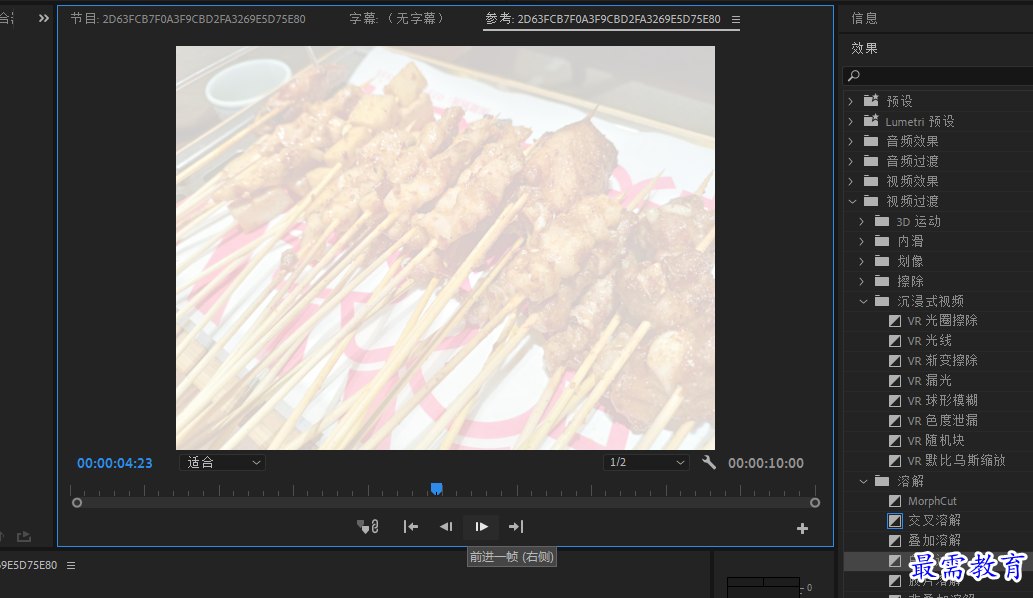Open the 1/2 playback resolution dropdown
Viewport: 1033px width, 598px height.
tap(646, 462)
